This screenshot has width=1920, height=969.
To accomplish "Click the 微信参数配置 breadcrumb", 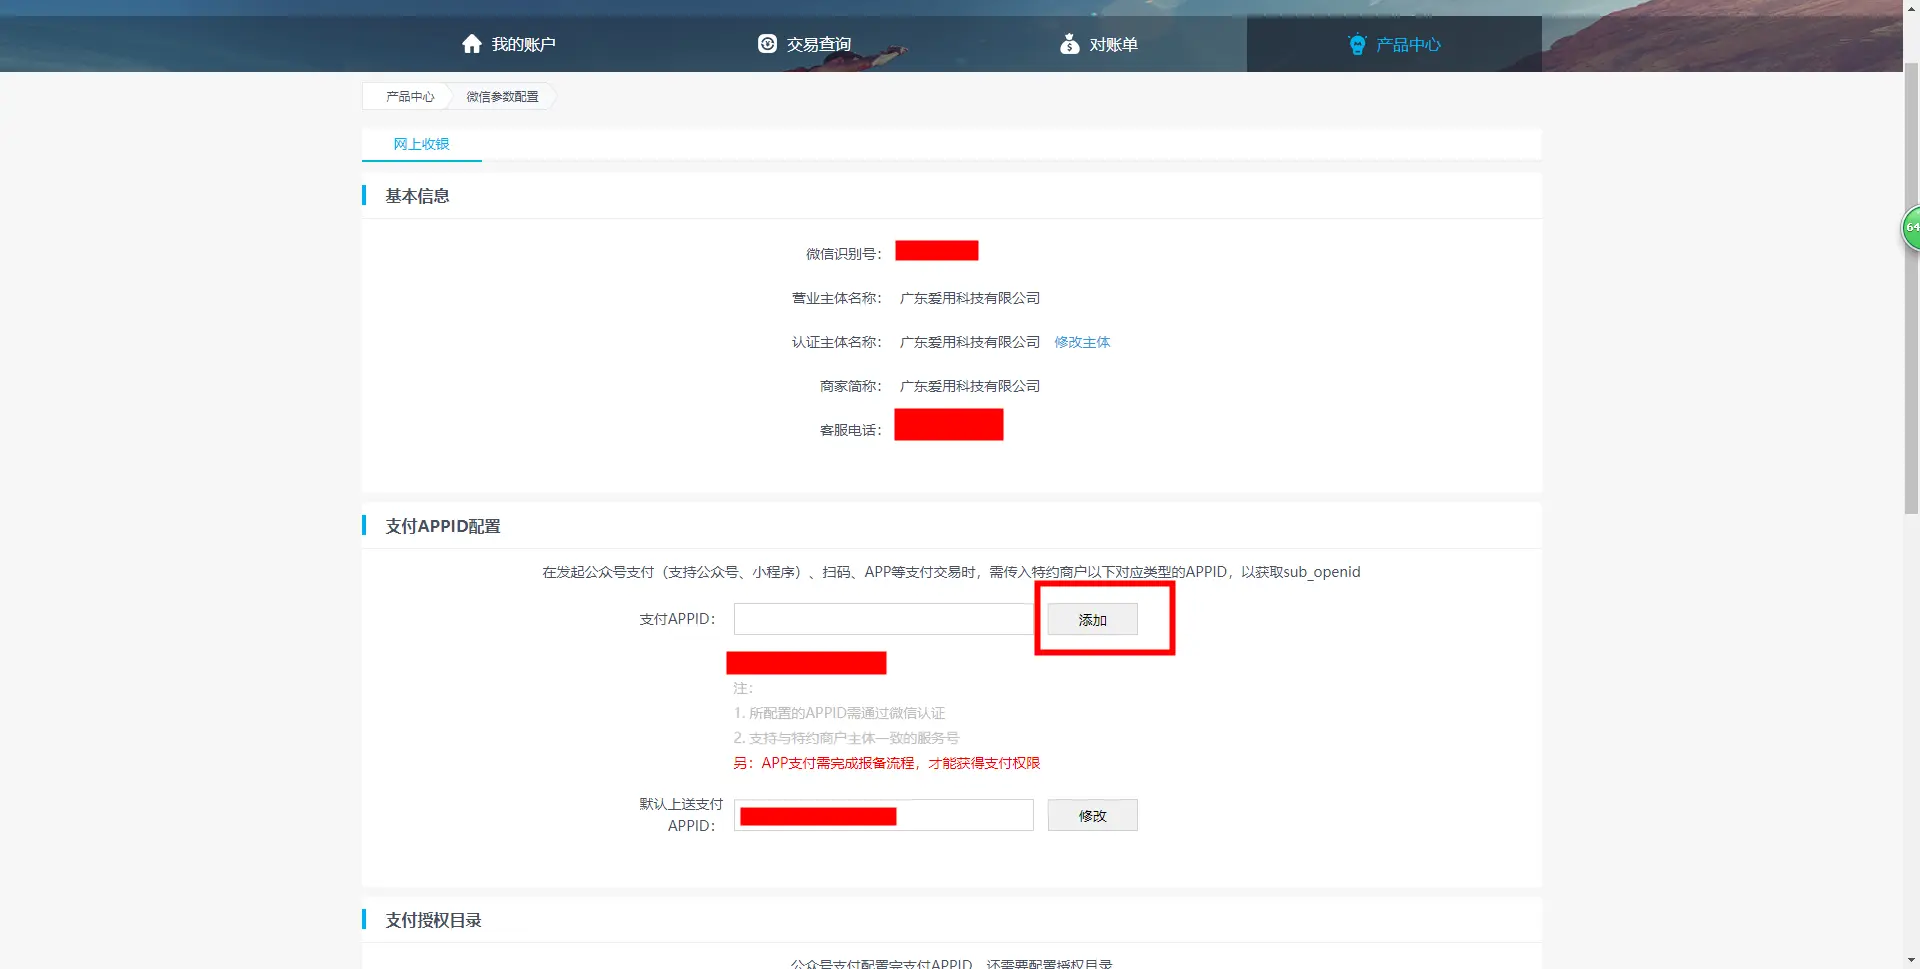I will coord(502,97).
